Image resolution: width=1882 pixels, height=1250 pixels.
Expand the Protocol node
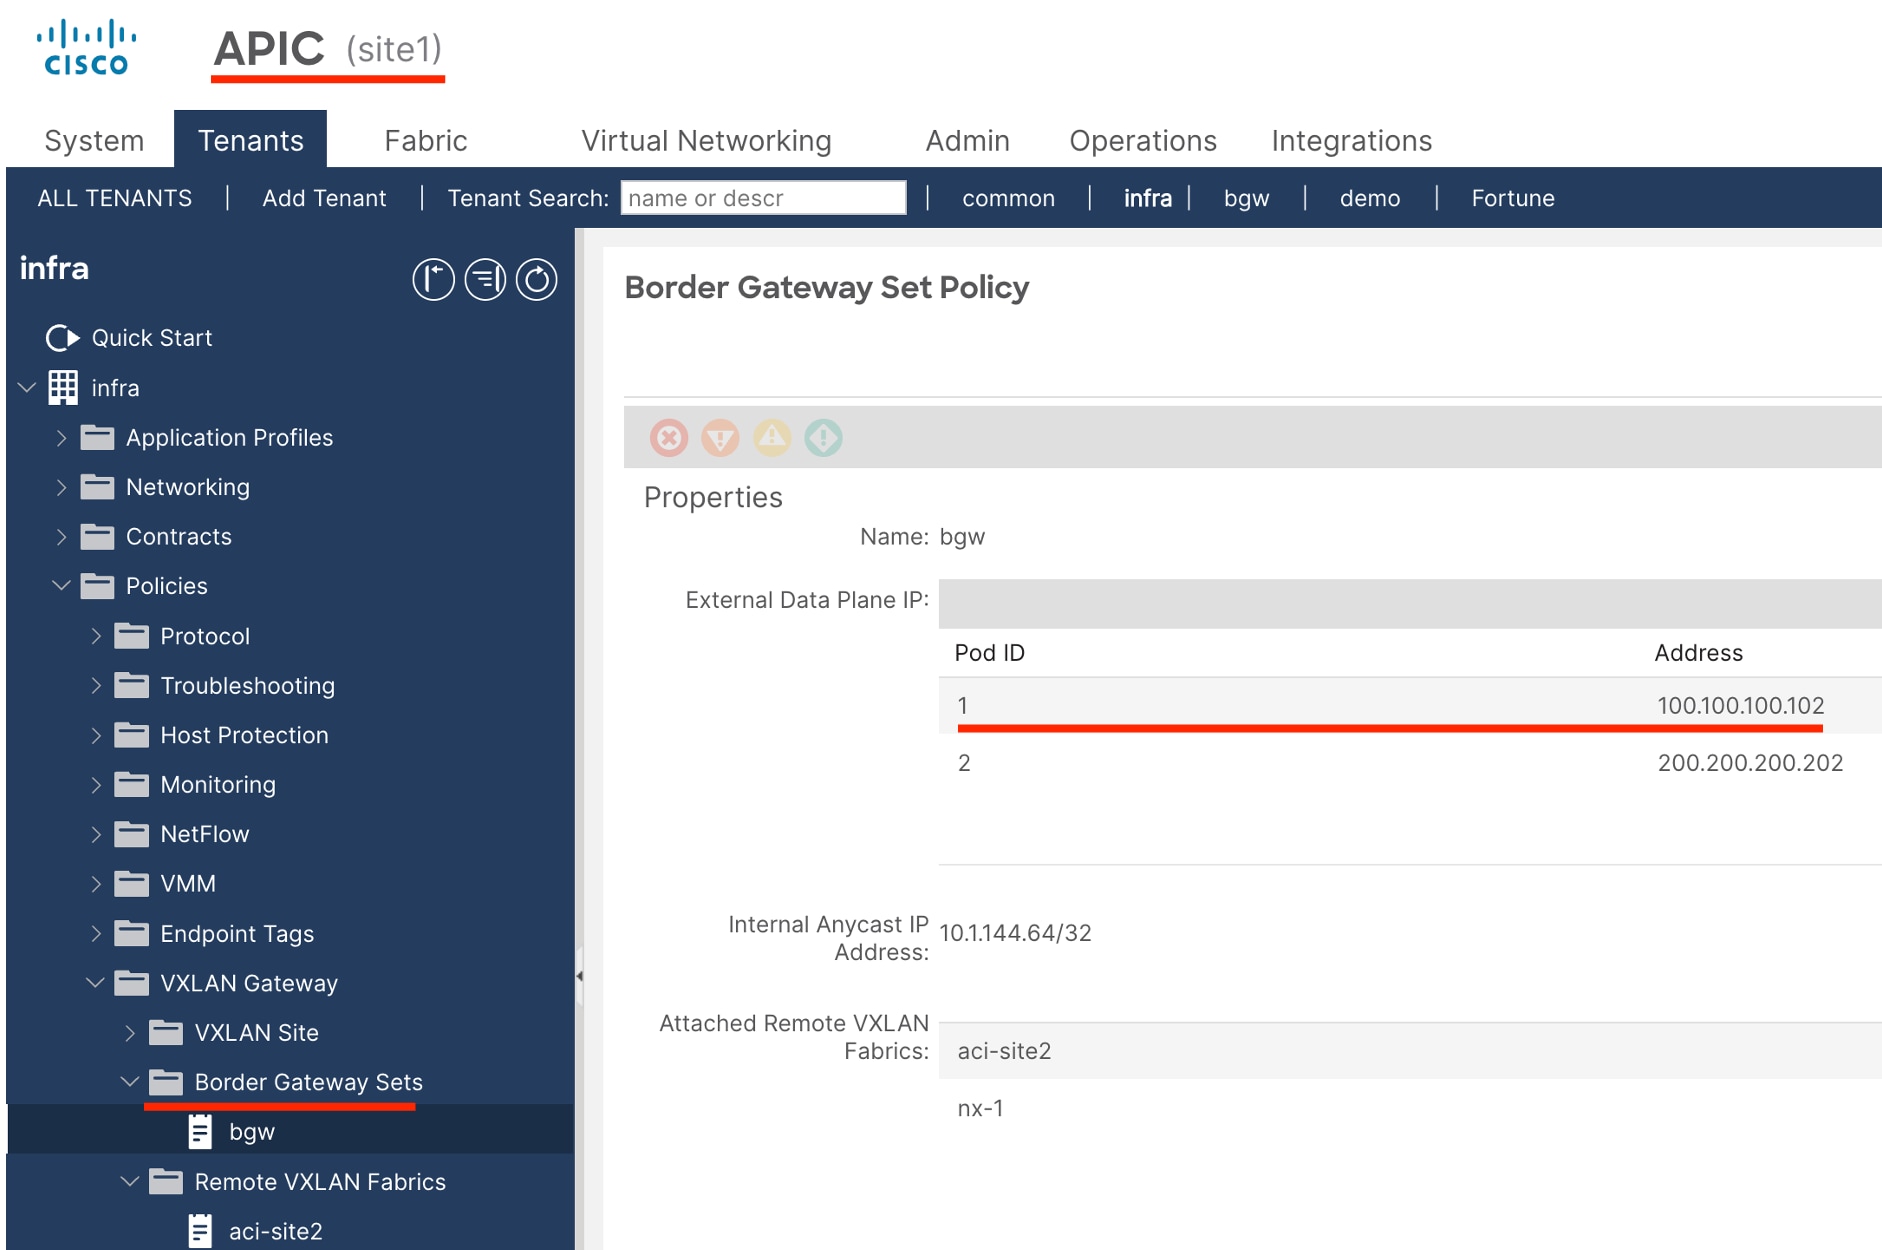(x=96, y=636)
